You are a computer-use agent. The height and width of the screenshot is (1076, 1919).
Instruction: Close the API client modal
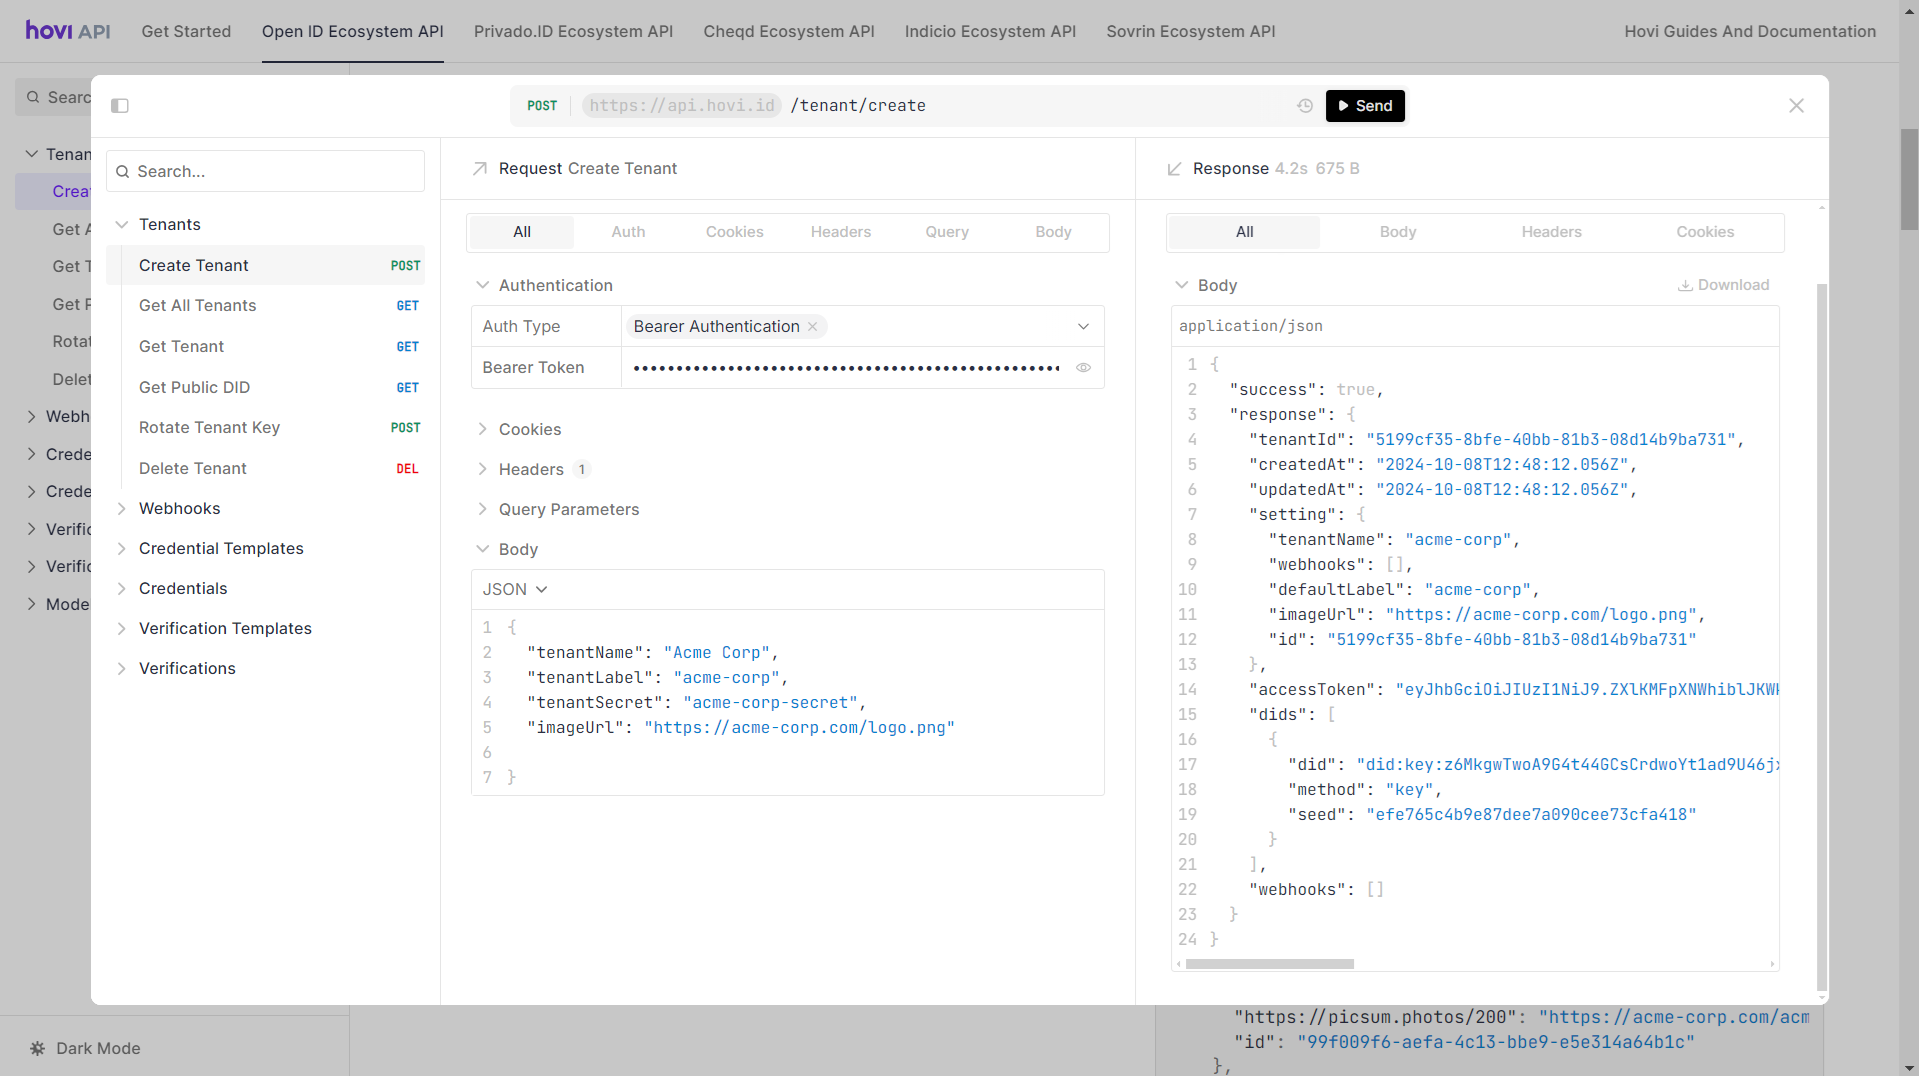1796,106
